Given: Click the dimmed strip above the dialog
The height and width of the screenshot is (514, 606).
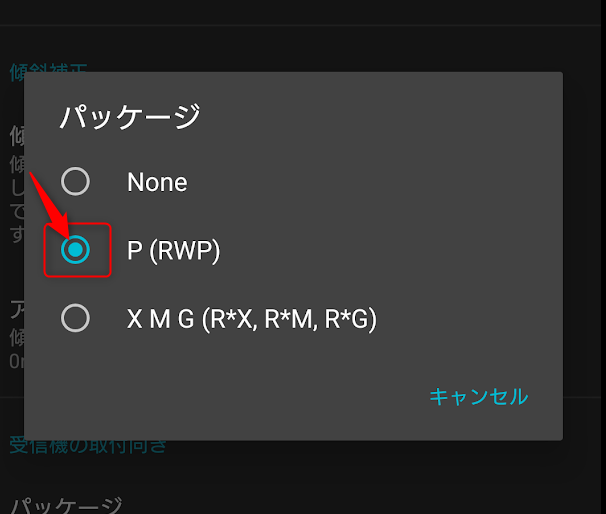Looking at the screenshot, I should pyautogui.click(x=300, y=45).
